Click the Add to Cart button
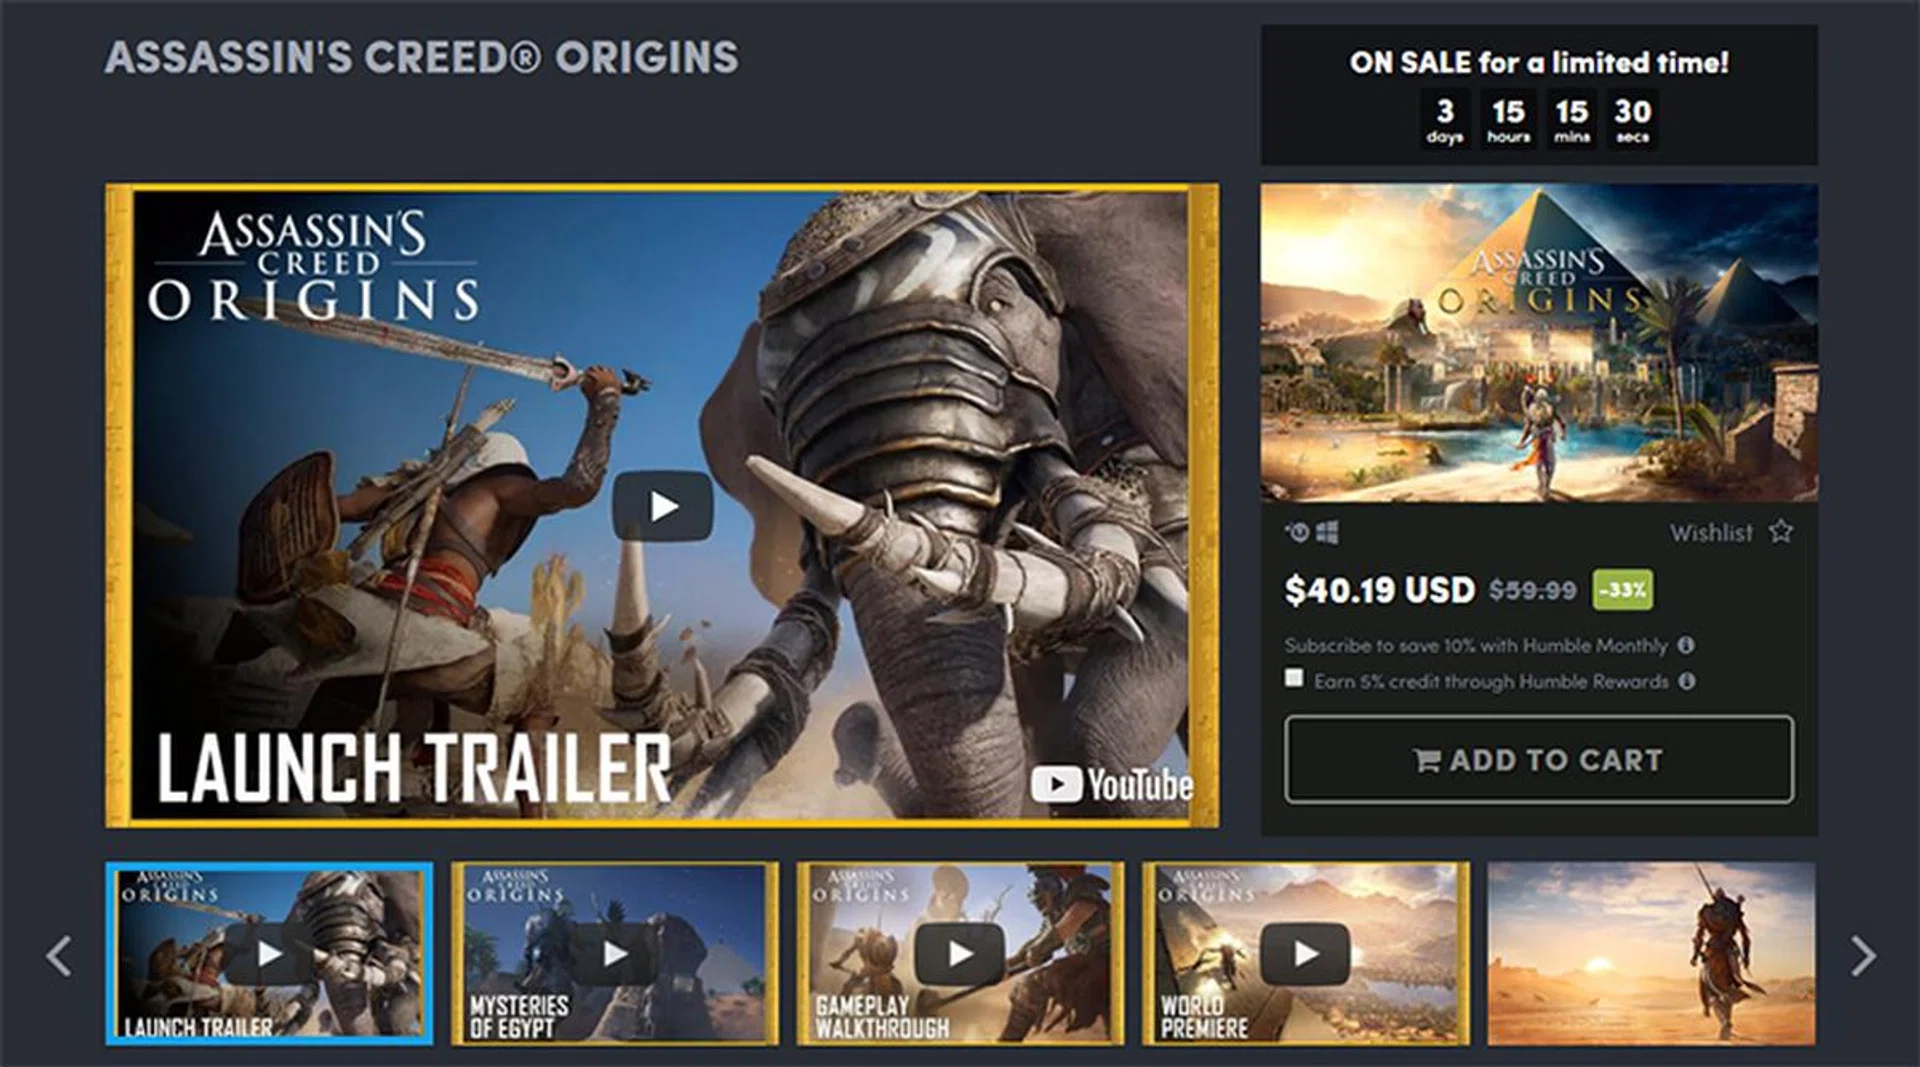 click(x=1539, y=759)
